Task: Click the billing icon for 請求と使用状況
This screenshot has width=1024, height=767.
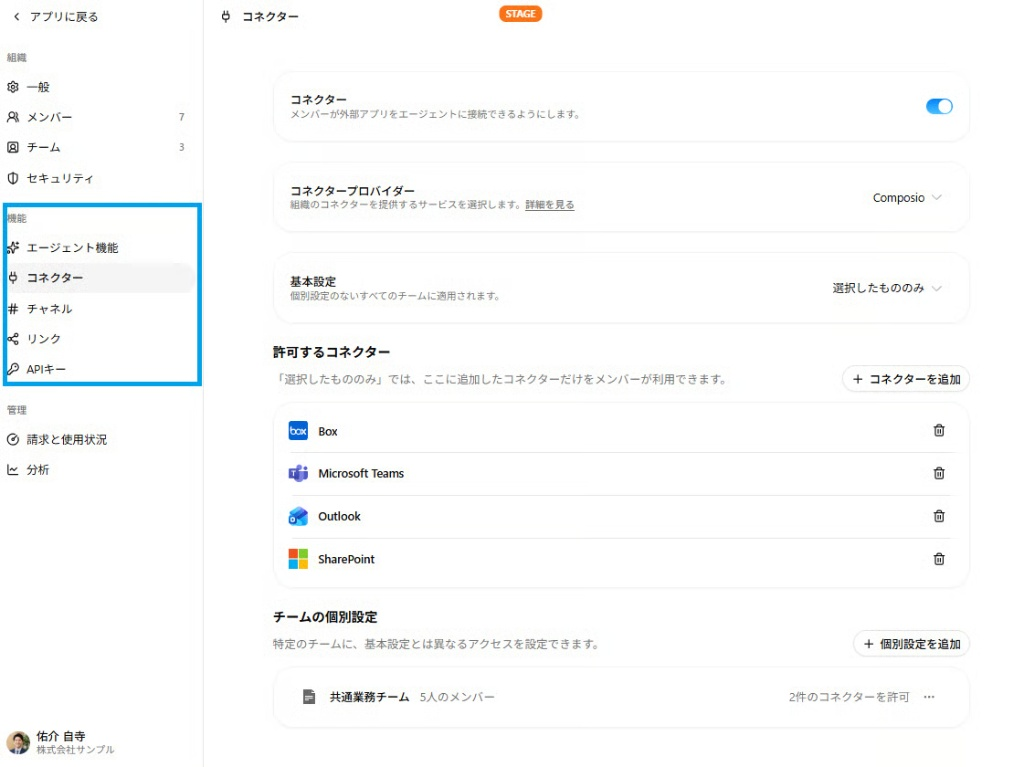Action: (x=12, y=440)
